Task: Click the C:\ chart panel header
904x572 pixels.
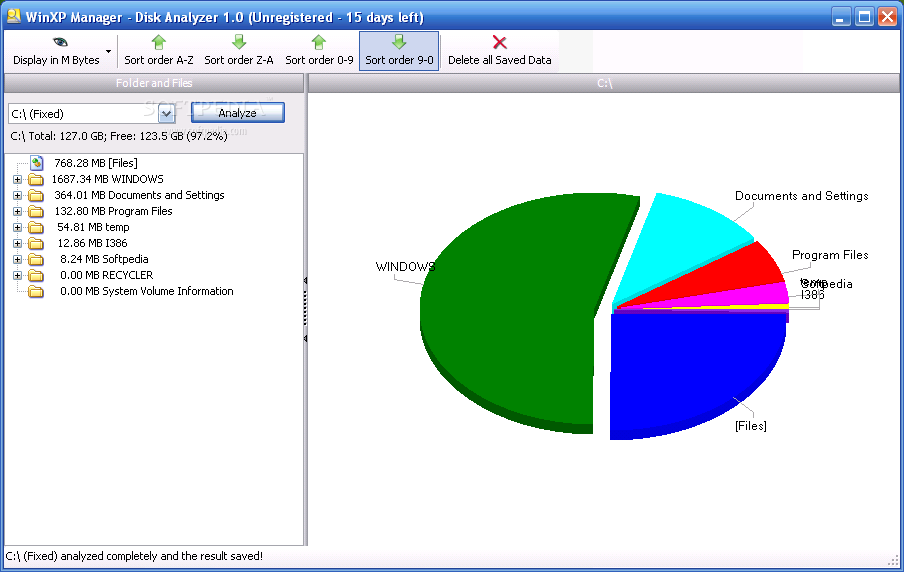Action: 604,84
